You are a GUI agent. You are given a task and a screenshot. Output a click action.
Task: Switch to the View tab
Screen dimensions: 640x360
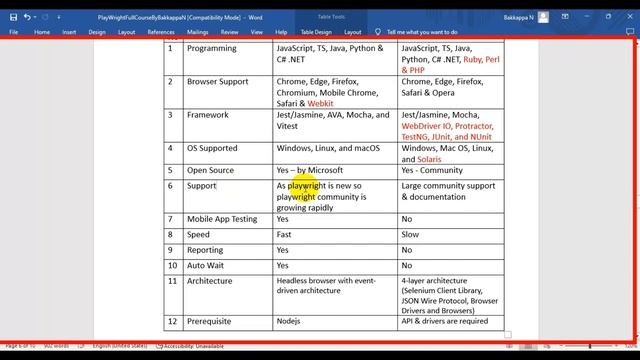pos(257,32)
